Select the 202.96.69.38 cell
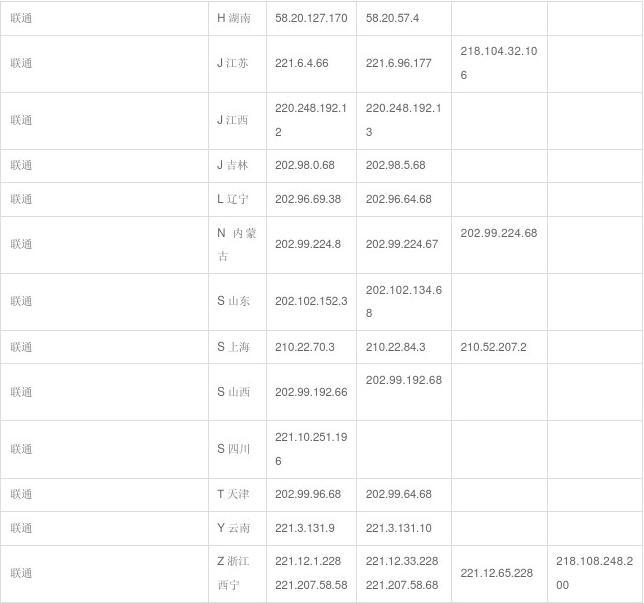The width and height of the screenshot is (644, 603). [x=308, y=199]
